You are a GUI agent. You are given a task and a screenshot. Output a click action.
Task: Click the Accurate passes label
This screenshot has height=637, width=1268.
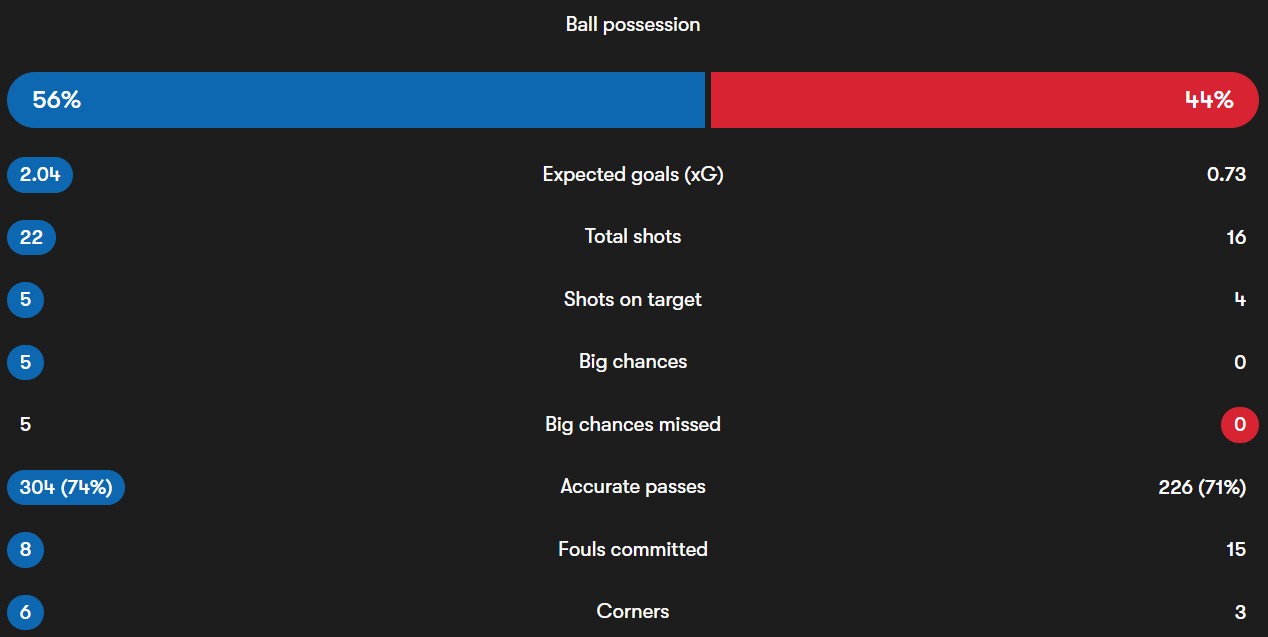[x=633, y=487]
